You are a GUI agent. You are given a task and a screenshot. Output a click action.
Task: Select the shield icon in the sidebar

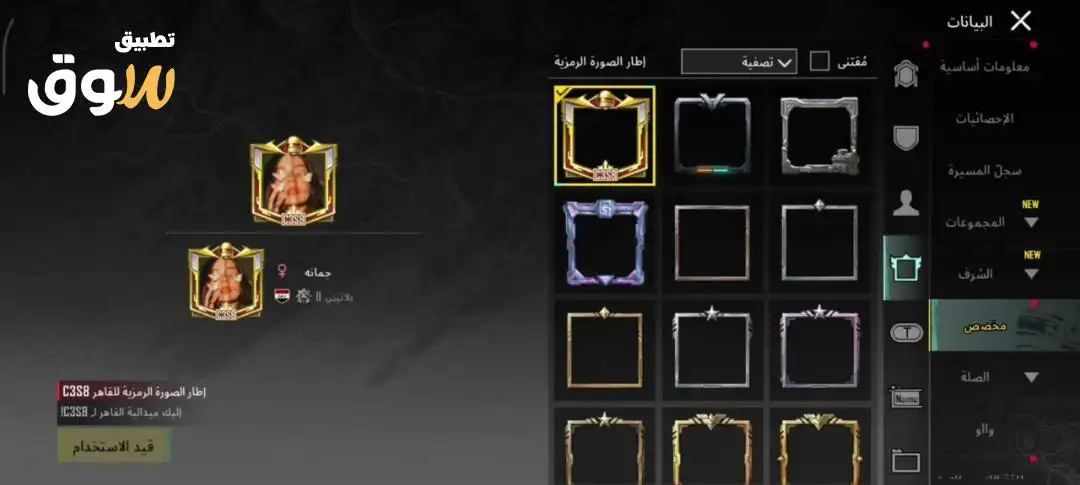(x=906, y=138)
